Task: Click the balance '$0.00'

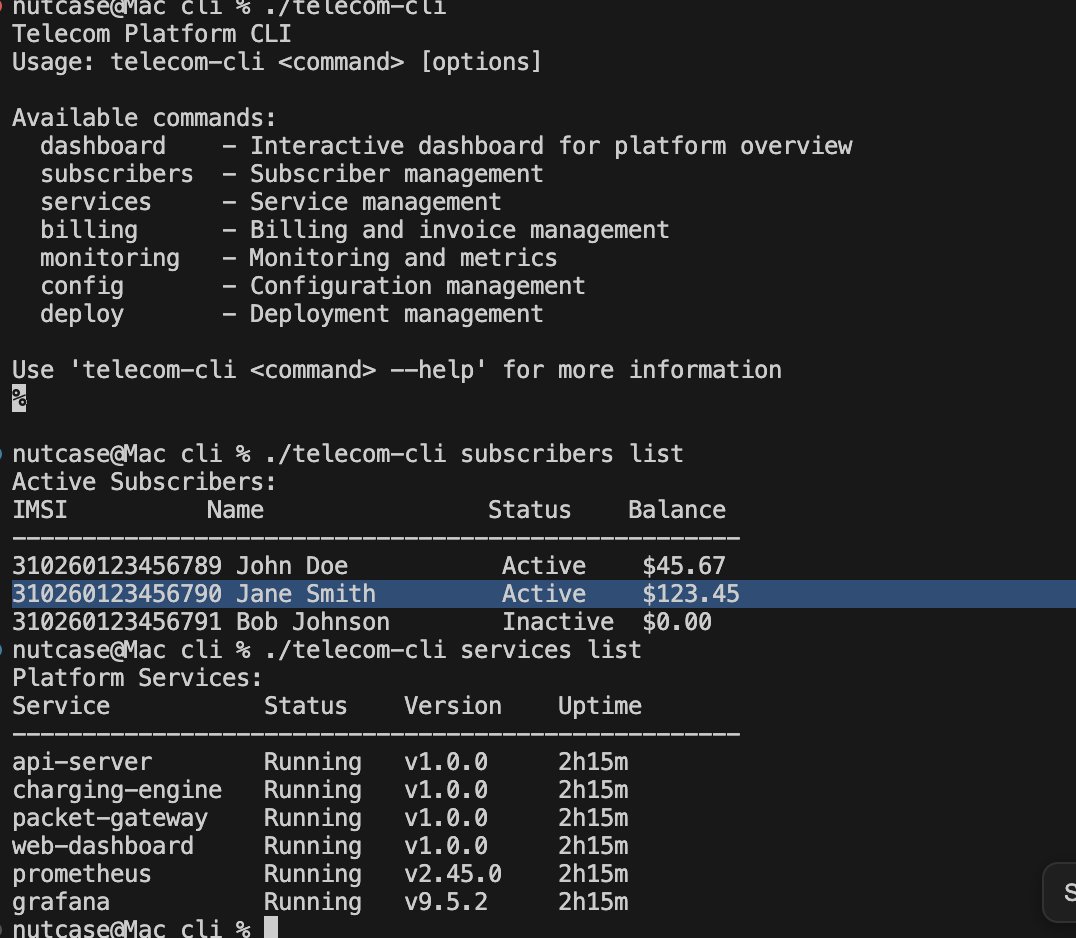Action: coord(677,622)
